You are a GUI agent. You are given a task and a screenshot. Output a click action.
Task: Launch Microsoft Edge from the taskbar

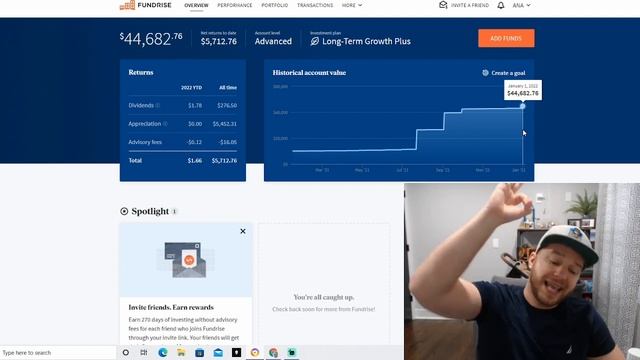(x=162, y=352)
